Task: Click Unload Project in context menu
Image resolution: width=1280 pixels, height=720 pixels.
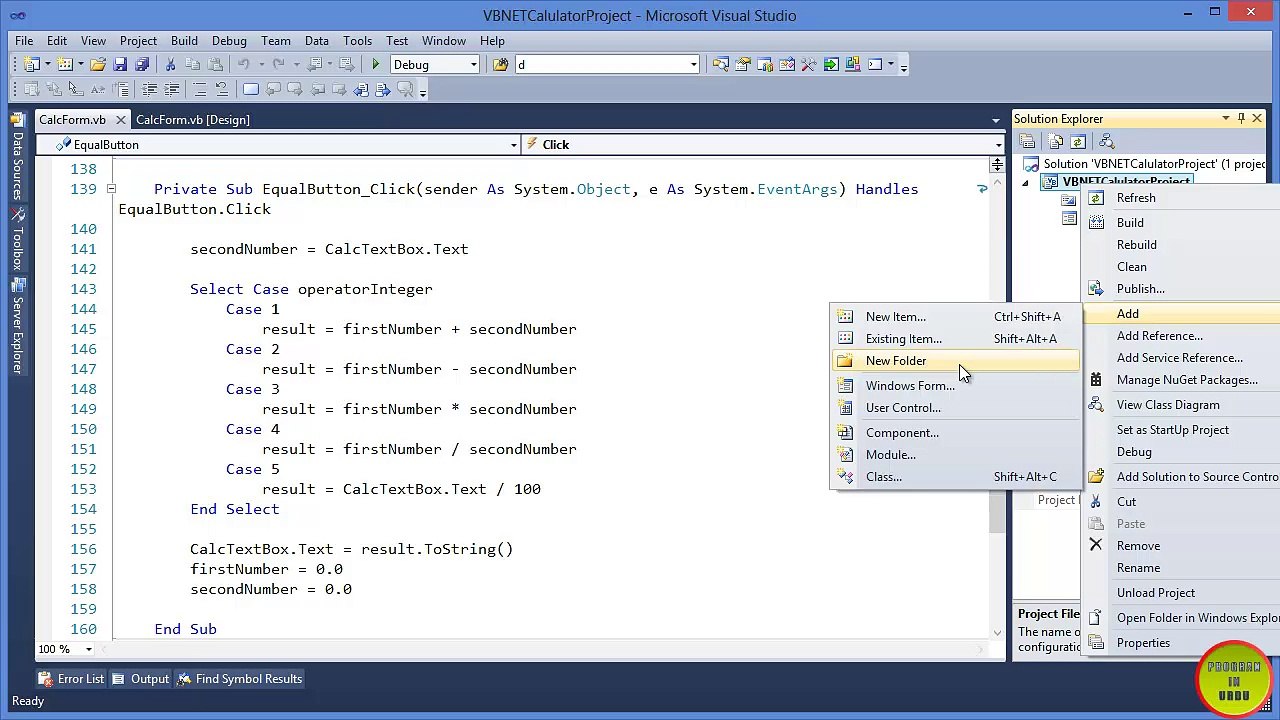Action: [x=1182, y=593]
